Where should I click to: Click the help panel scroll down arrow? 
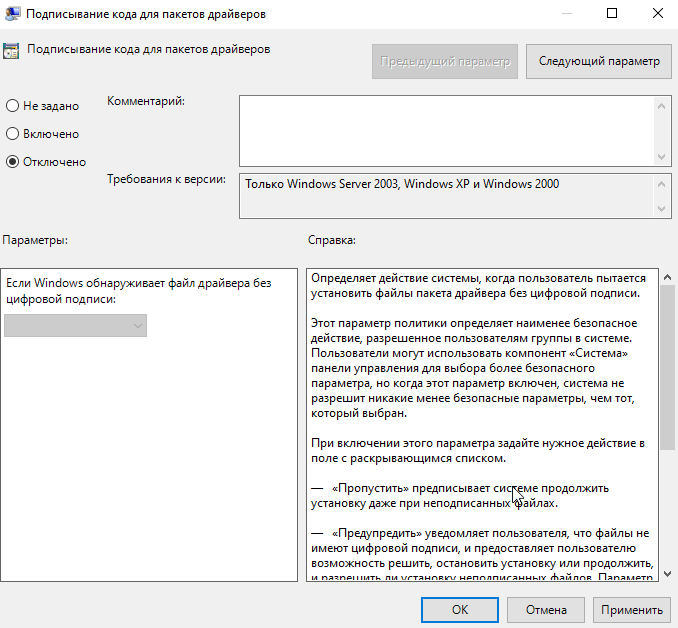pyautogui.click(x=667, y=574)
